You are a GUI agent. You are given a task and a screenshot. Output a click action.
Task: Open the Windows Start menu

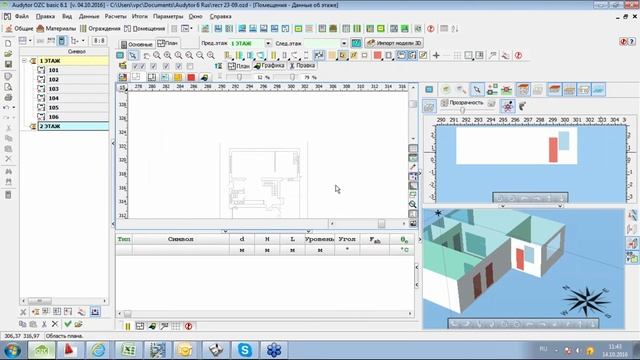pos(13,350)
